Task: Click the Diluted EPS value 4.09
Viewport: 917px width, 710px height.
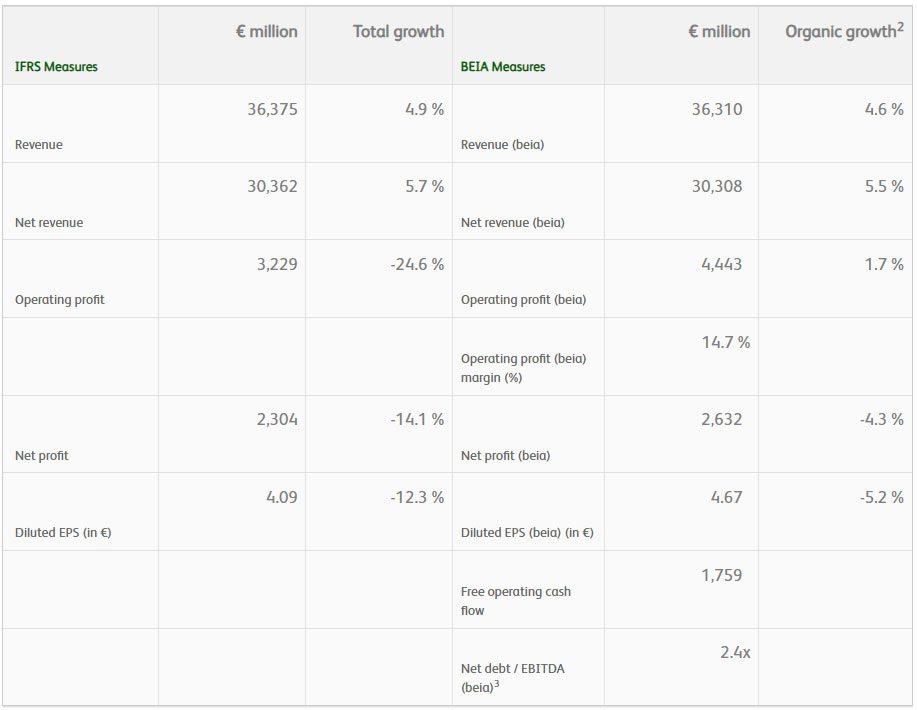Action: tap(282, 497)
